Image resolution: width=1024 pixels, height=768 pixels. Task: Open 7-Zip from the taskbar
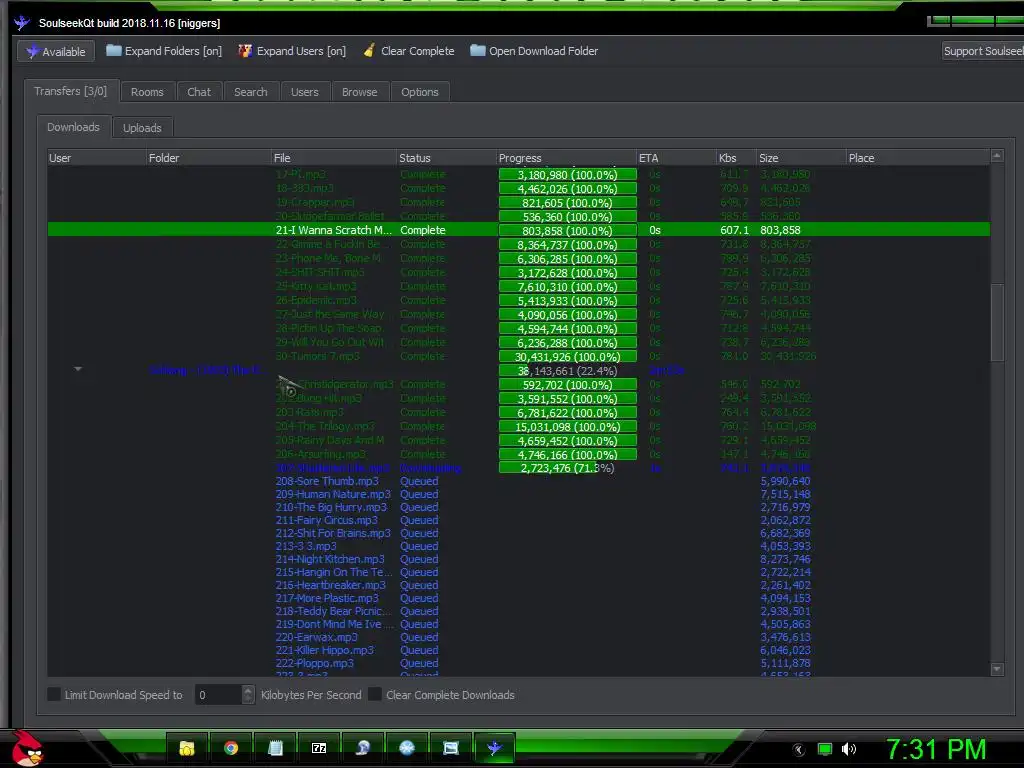point(319,748)
